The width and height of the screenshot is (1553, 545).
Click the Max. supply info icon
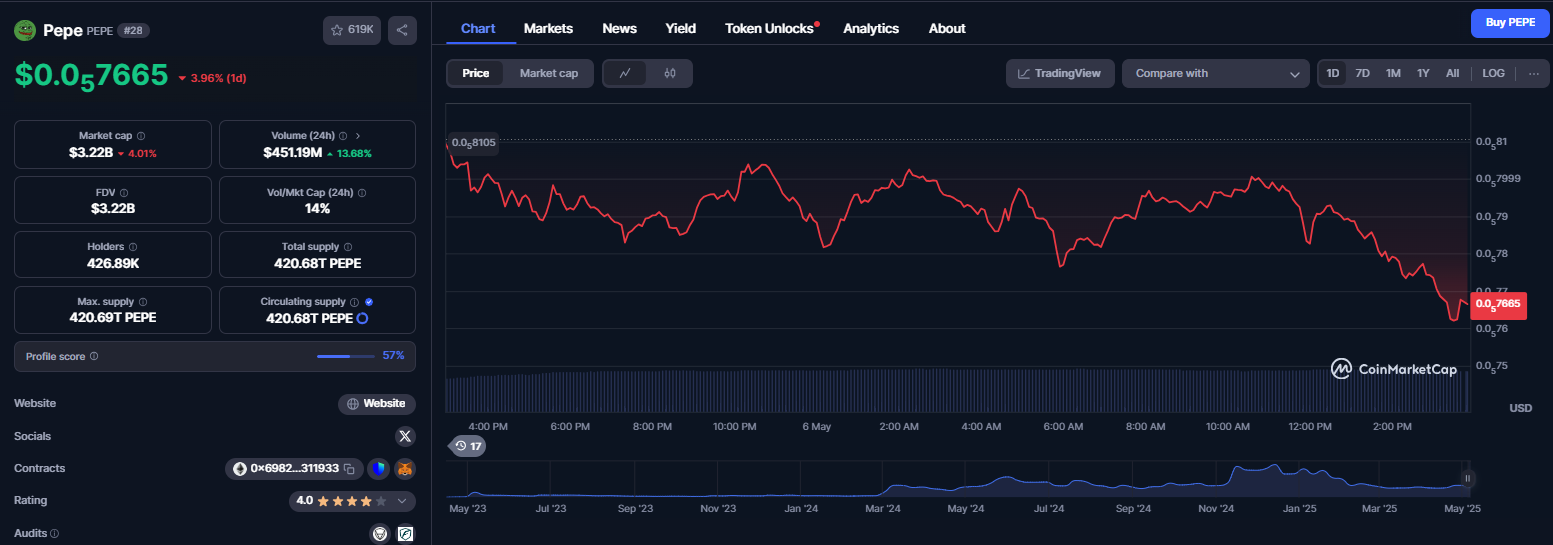[143, 302]
